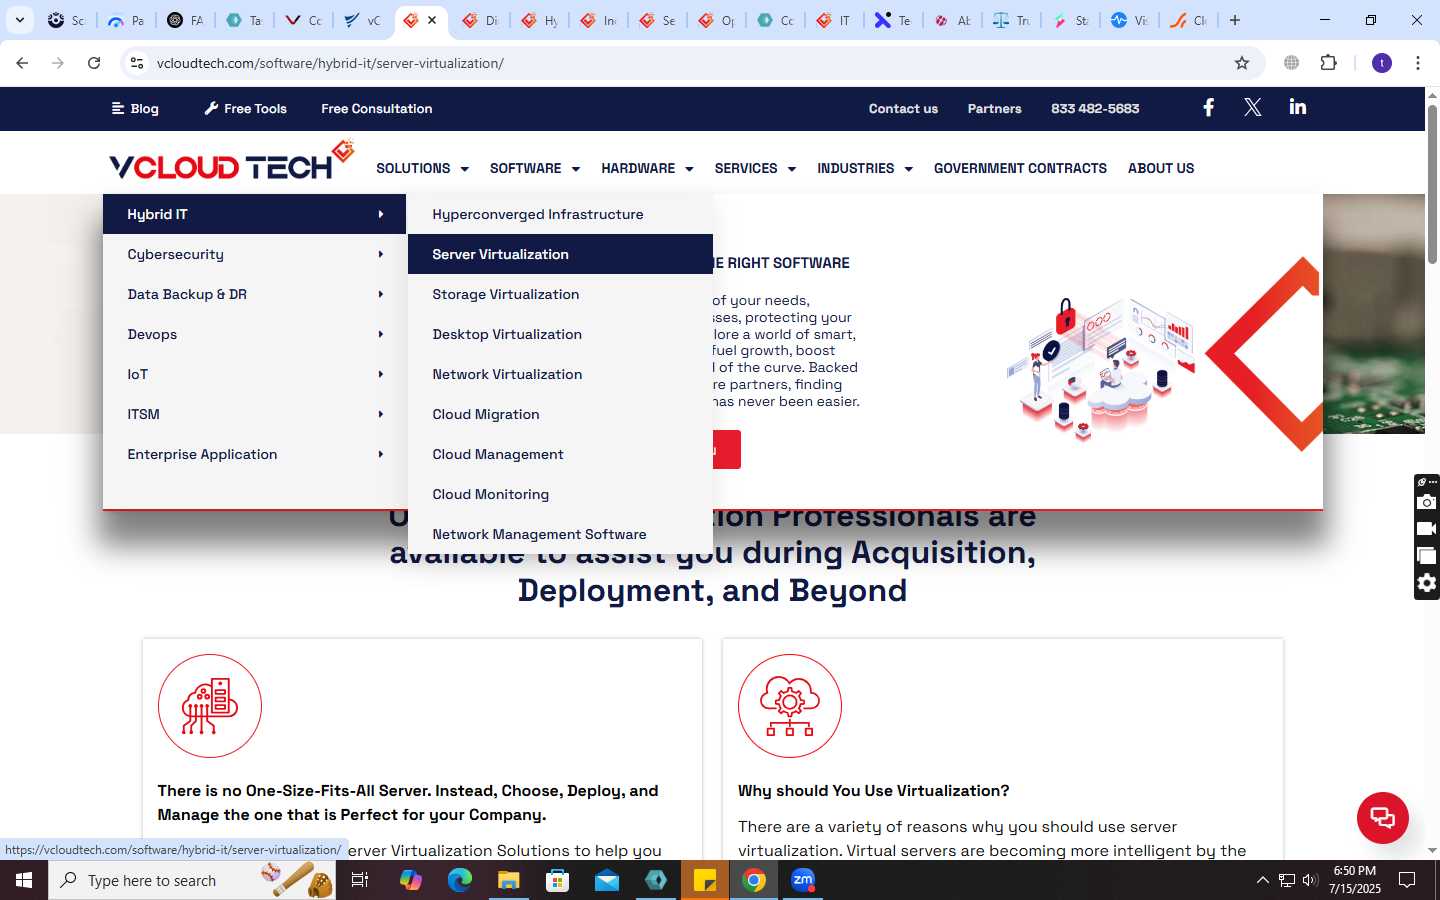Open the LinkedIn icon in top bar
1440x900 pixels.
(x=1297, y=107)
